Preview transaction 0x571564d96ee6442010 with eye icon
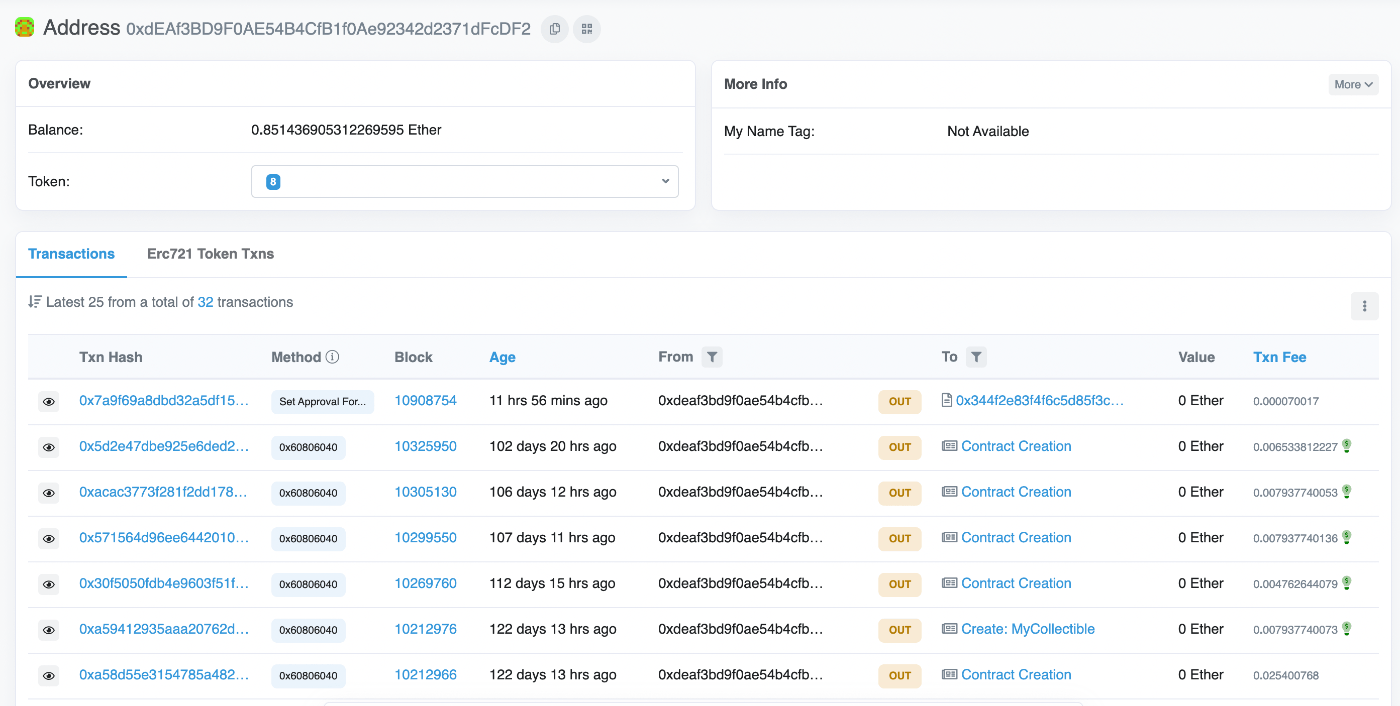1400x706 pixels. pyautogui.click(x=48, y=538)
